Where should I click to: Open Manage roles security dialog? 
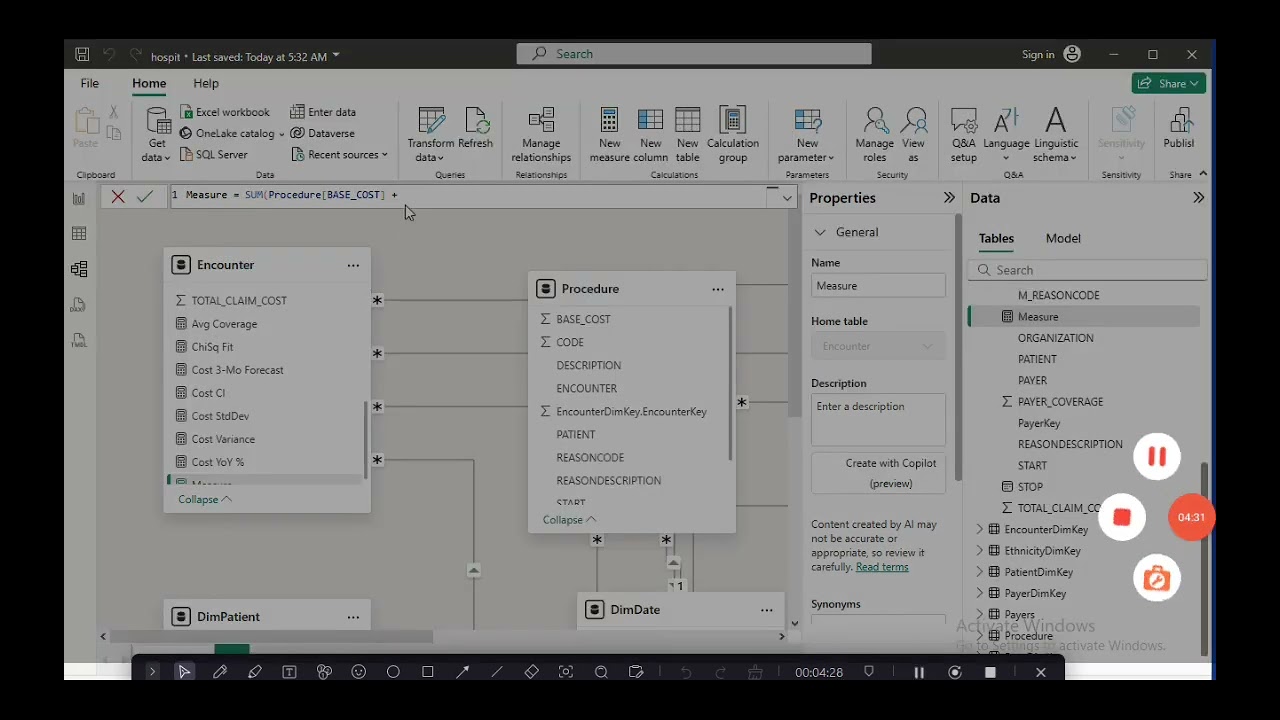(x=874, y=134)
